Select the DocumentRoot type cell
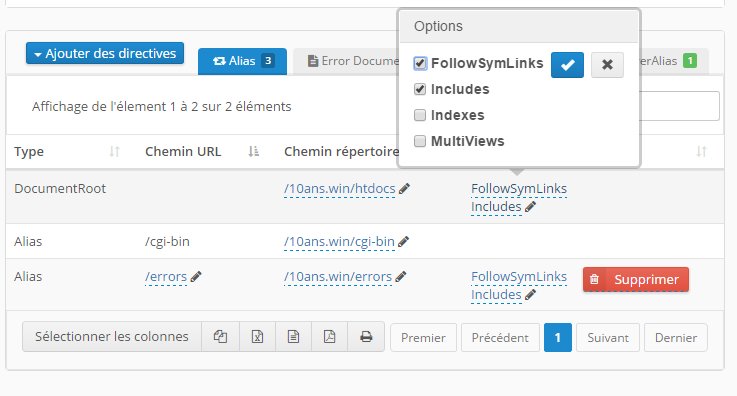 coord(60,189)
